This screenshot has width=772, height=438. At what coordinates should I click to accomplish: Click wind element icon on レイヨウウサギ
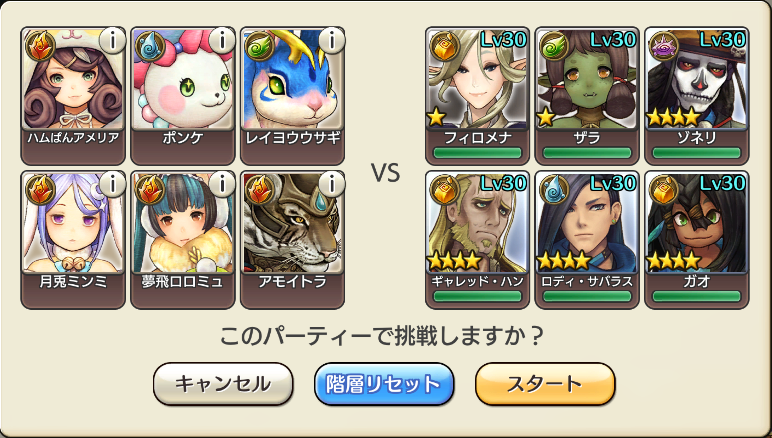click(259, 46)
